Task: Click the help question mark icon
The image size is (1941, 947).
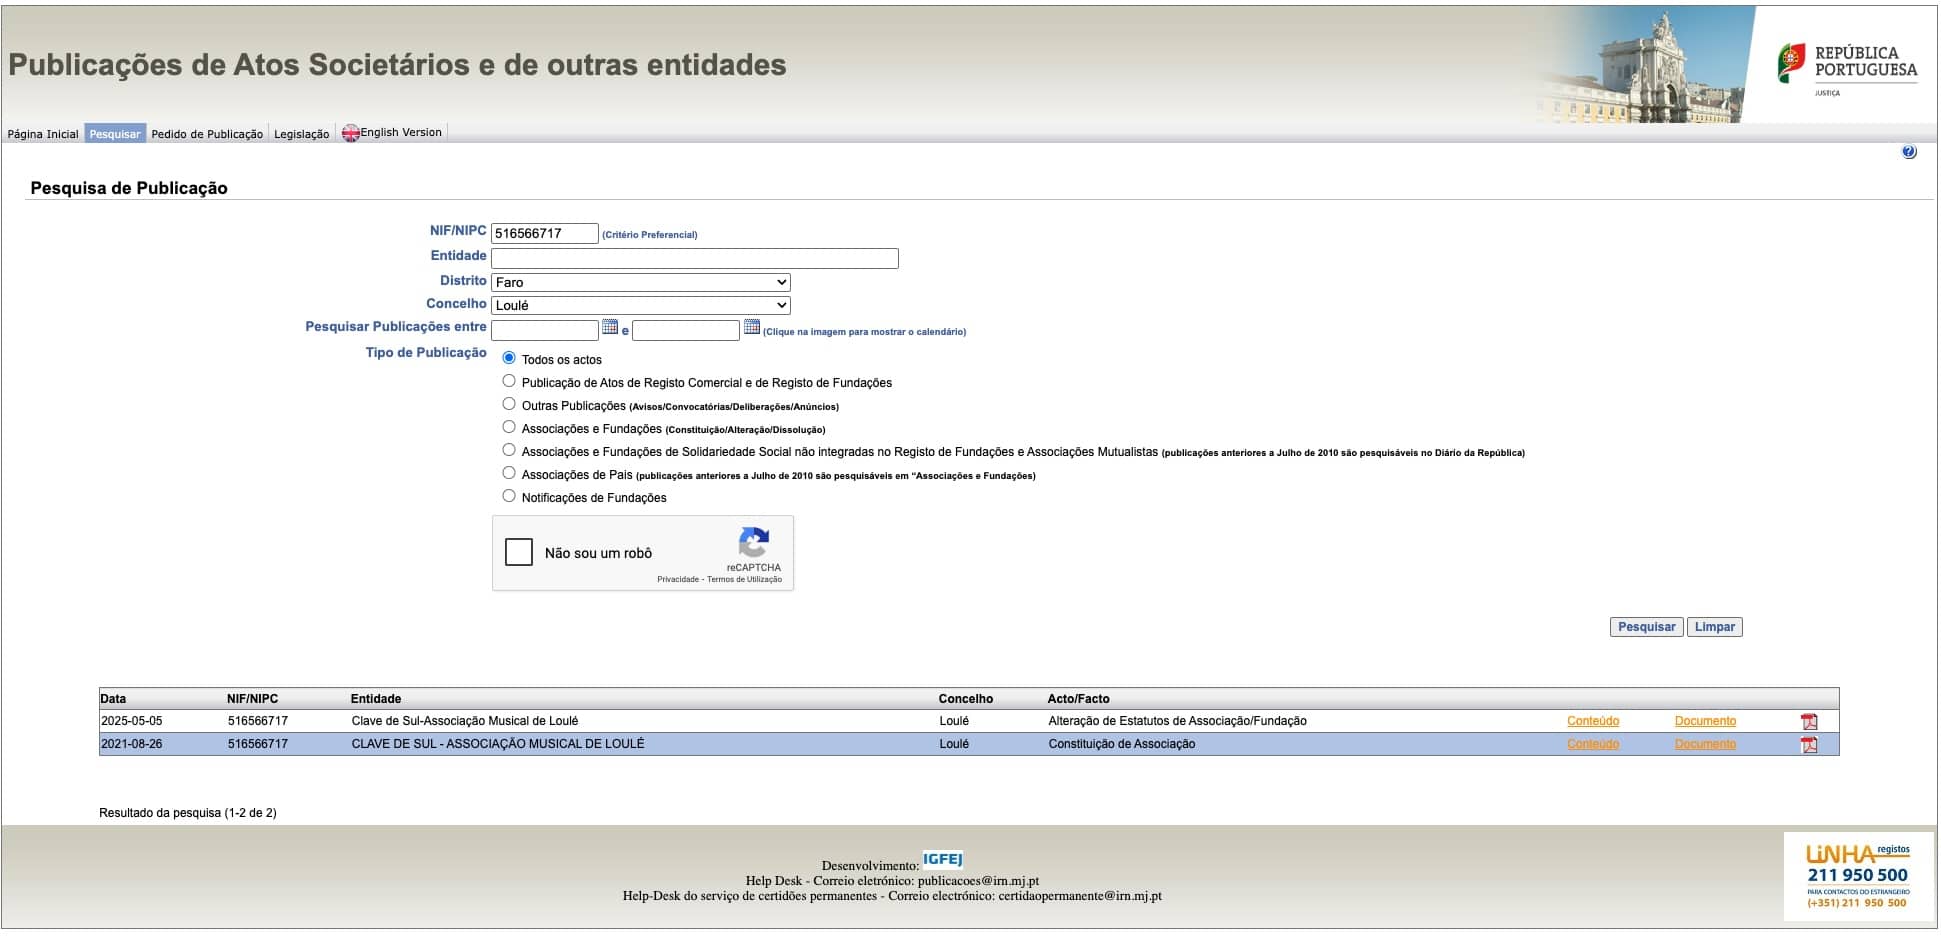Action: (1909, 153)
